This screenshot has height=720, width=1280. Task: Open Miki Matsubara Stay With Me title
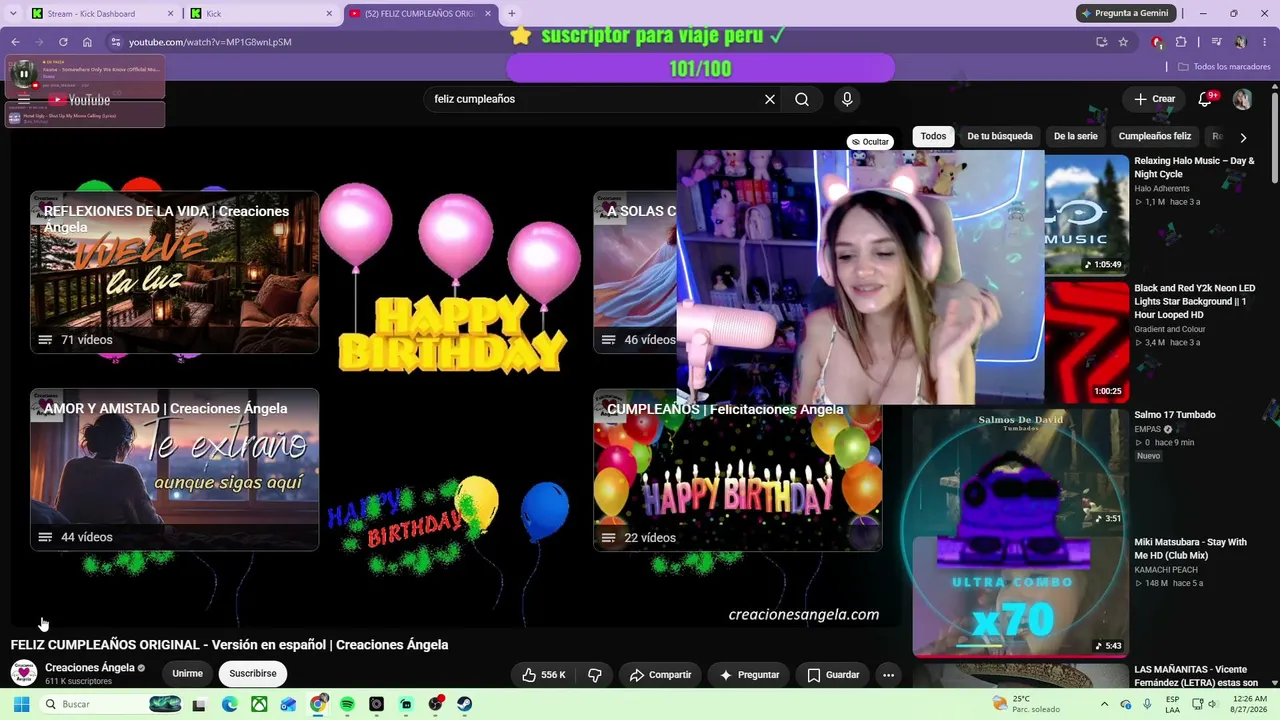1190,549
